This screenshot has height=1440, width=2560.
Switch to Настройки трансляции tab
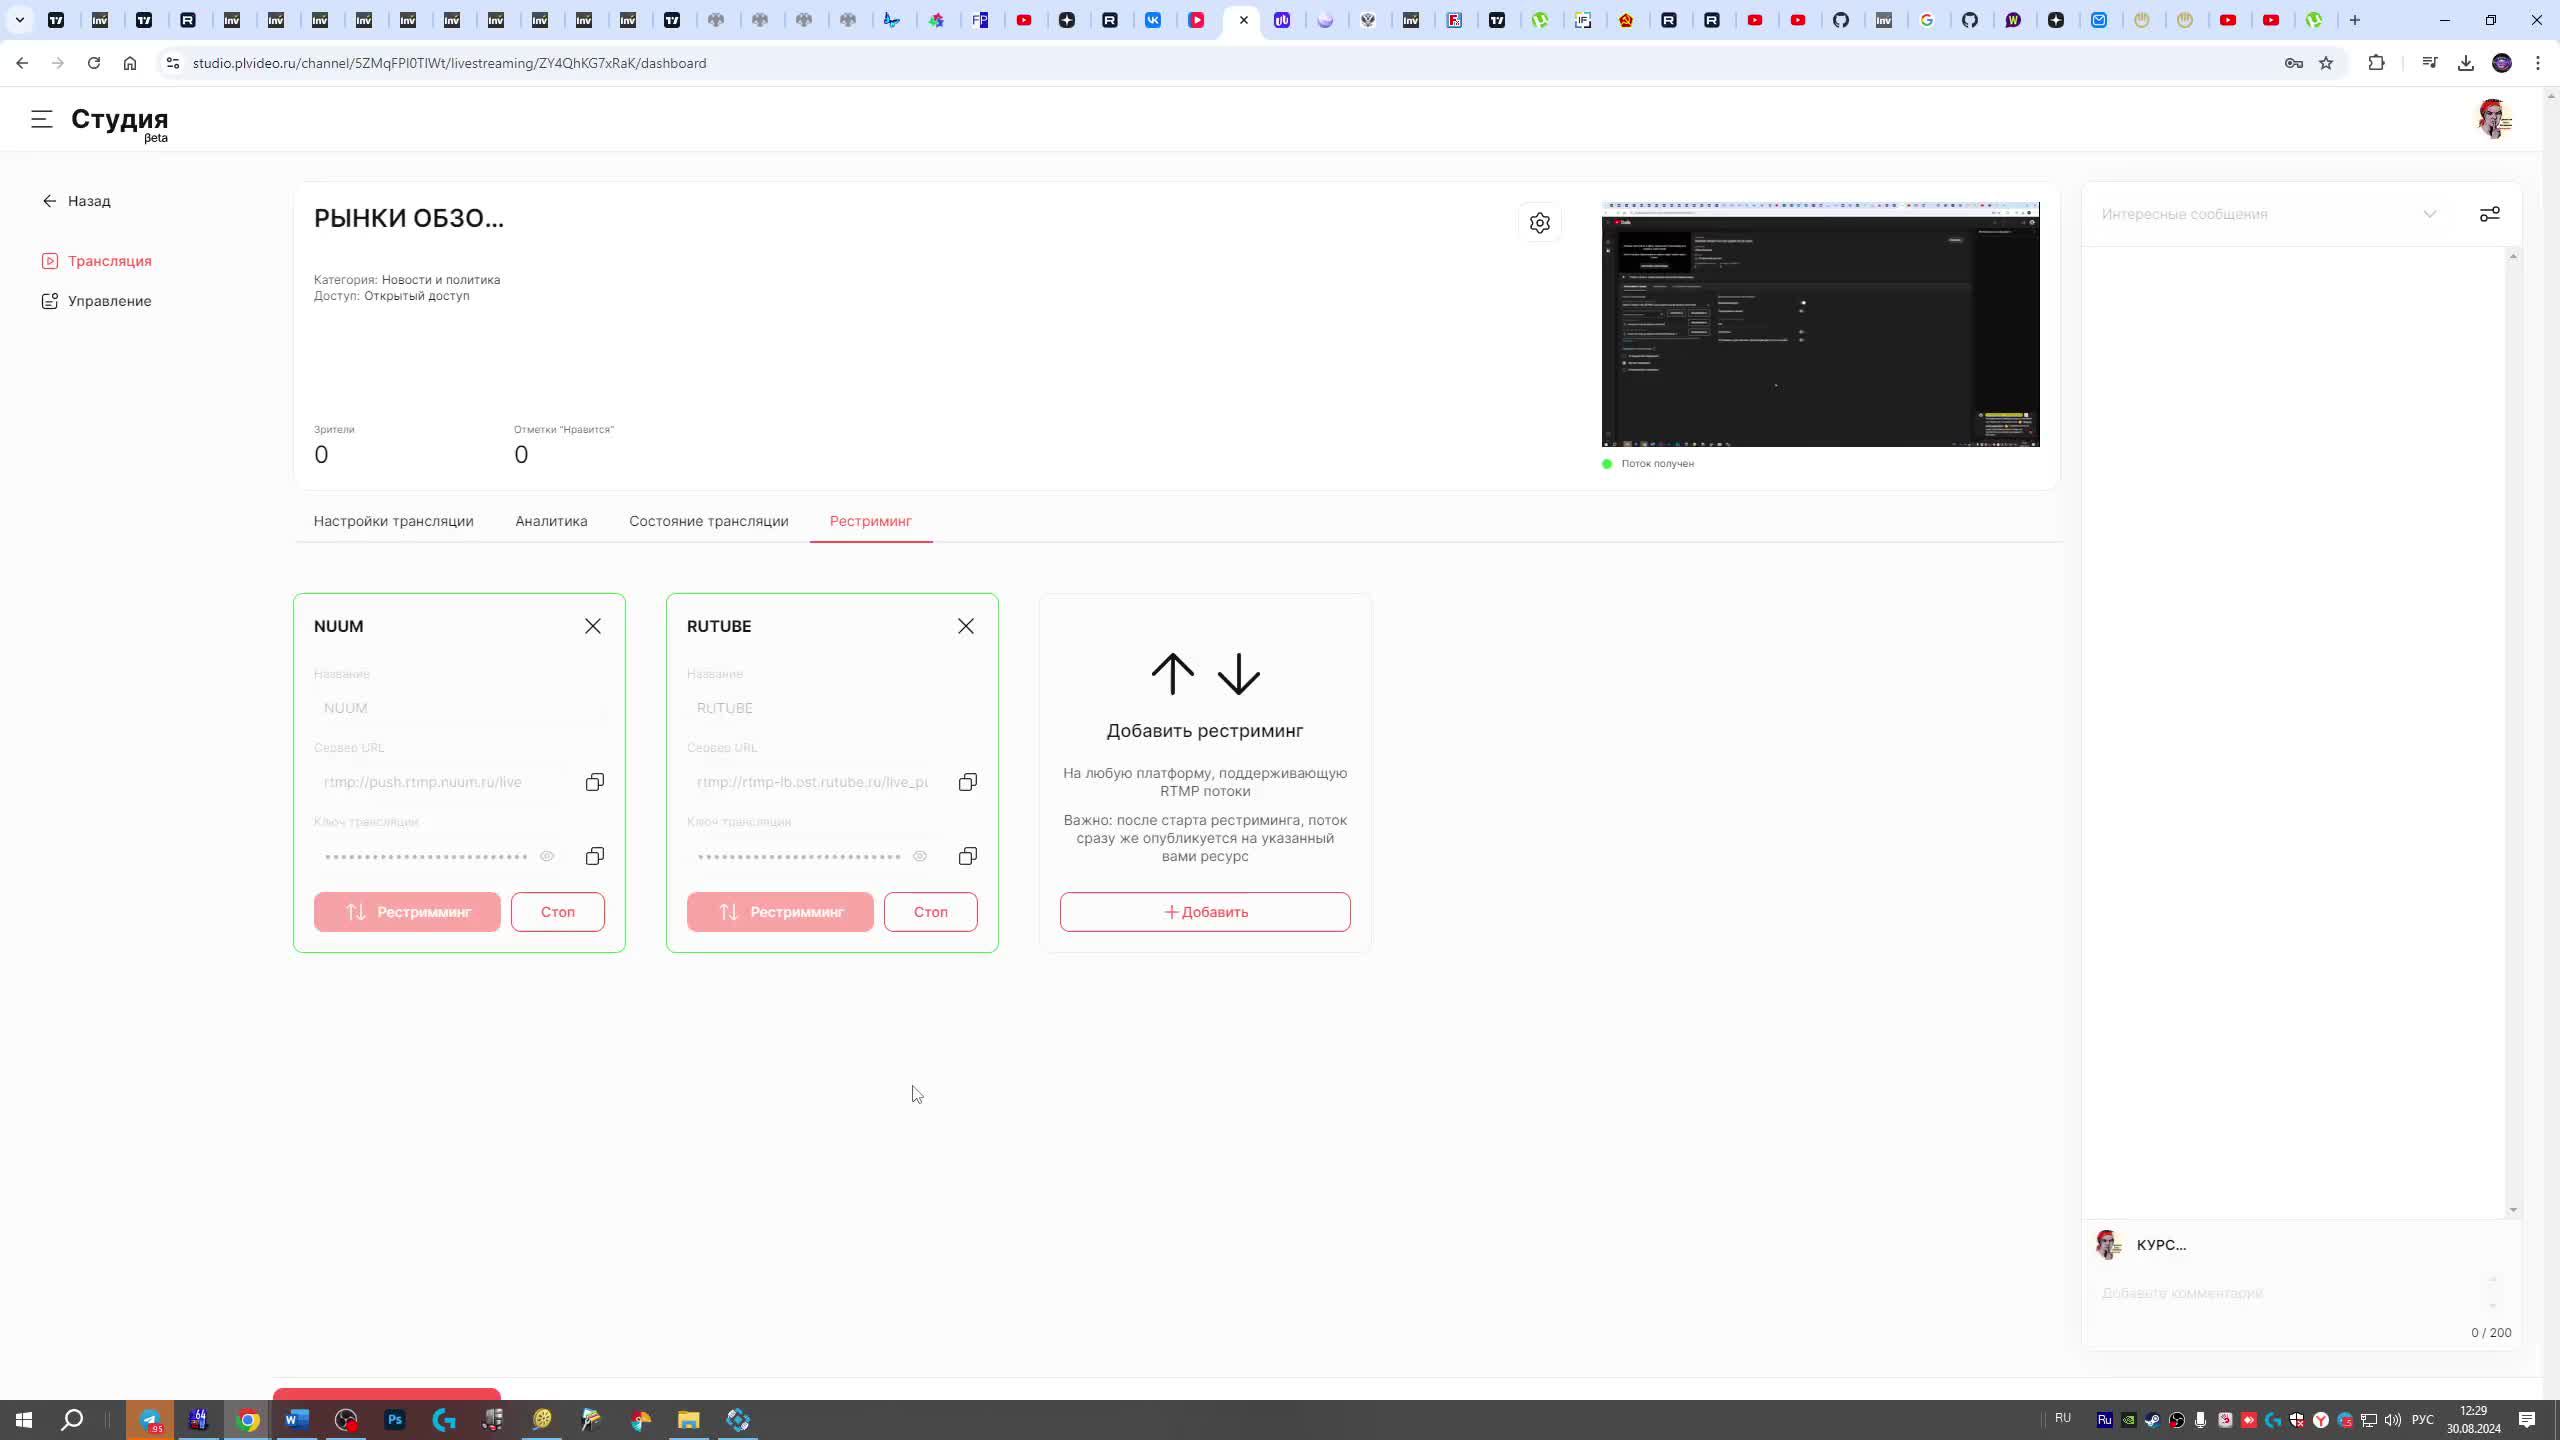pos(394,521)
